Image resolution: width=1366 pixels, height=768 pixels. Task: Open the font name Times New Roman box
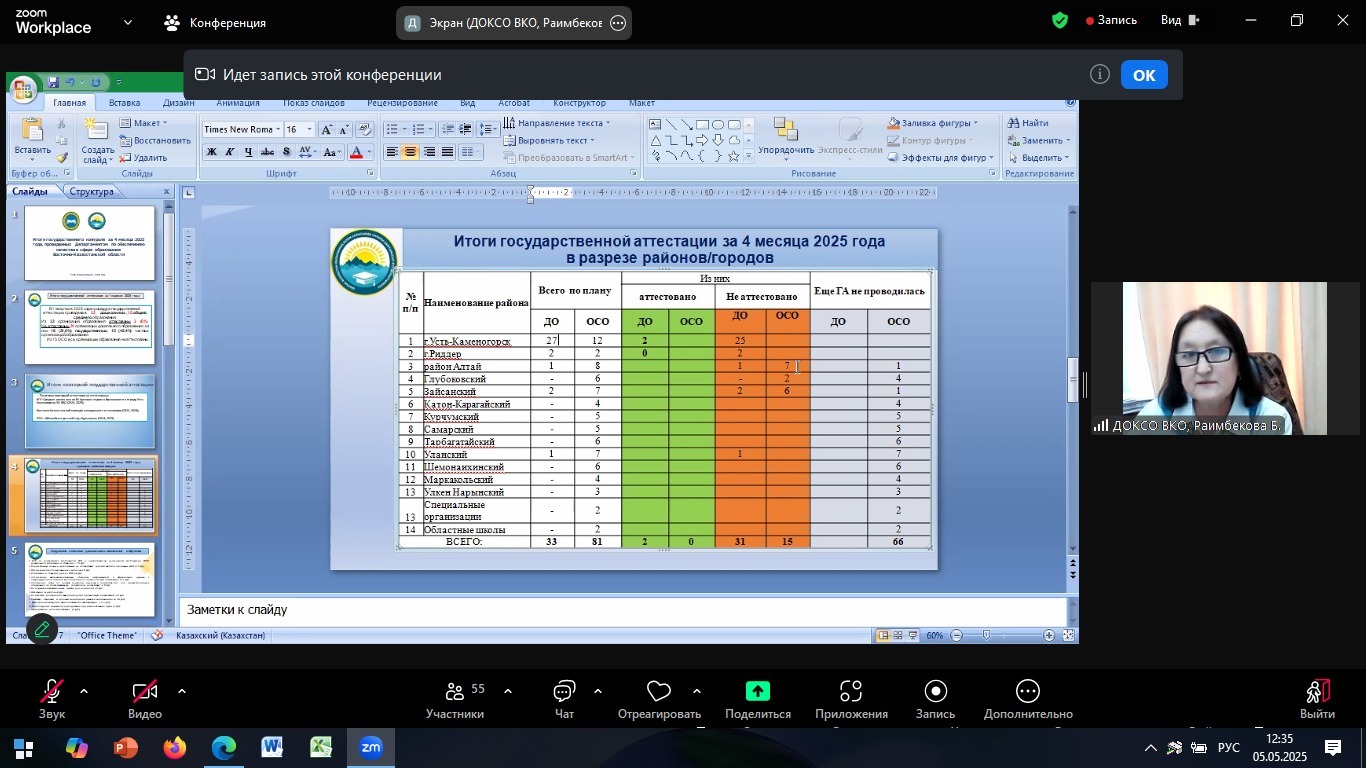coord(241,129)
